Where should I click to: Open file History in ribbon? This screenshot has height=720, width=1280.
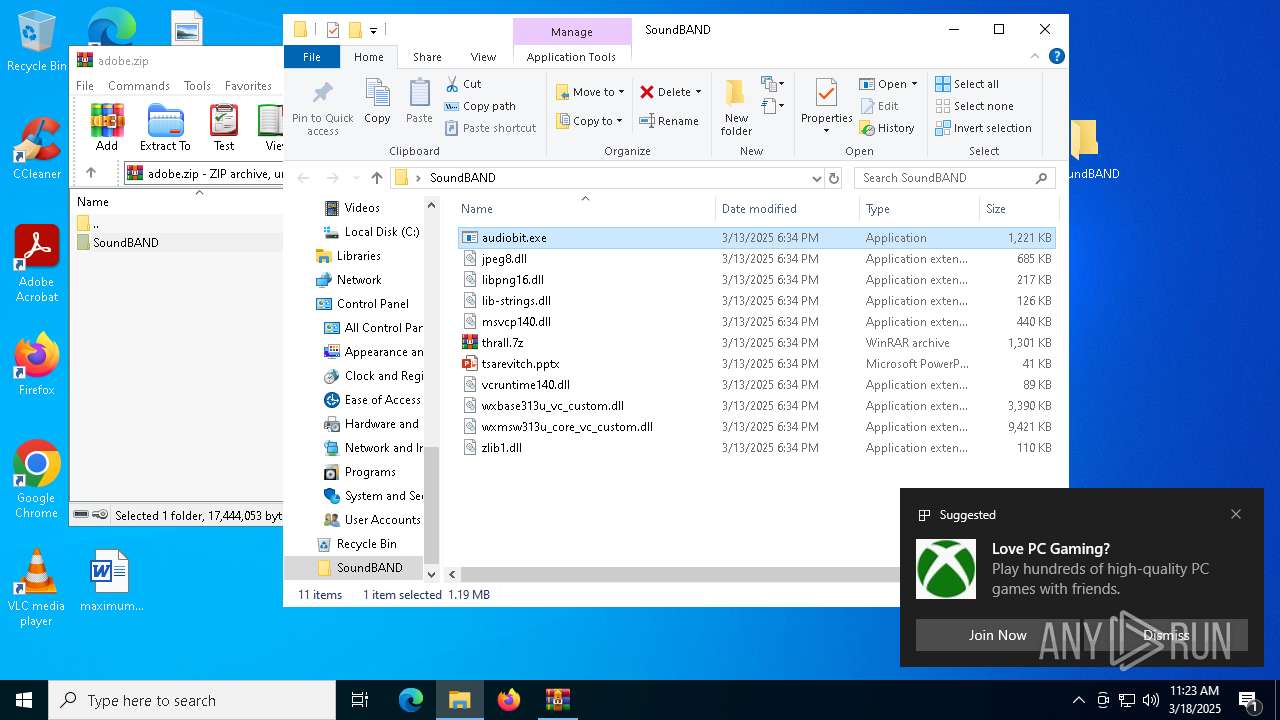coord(886,128)
